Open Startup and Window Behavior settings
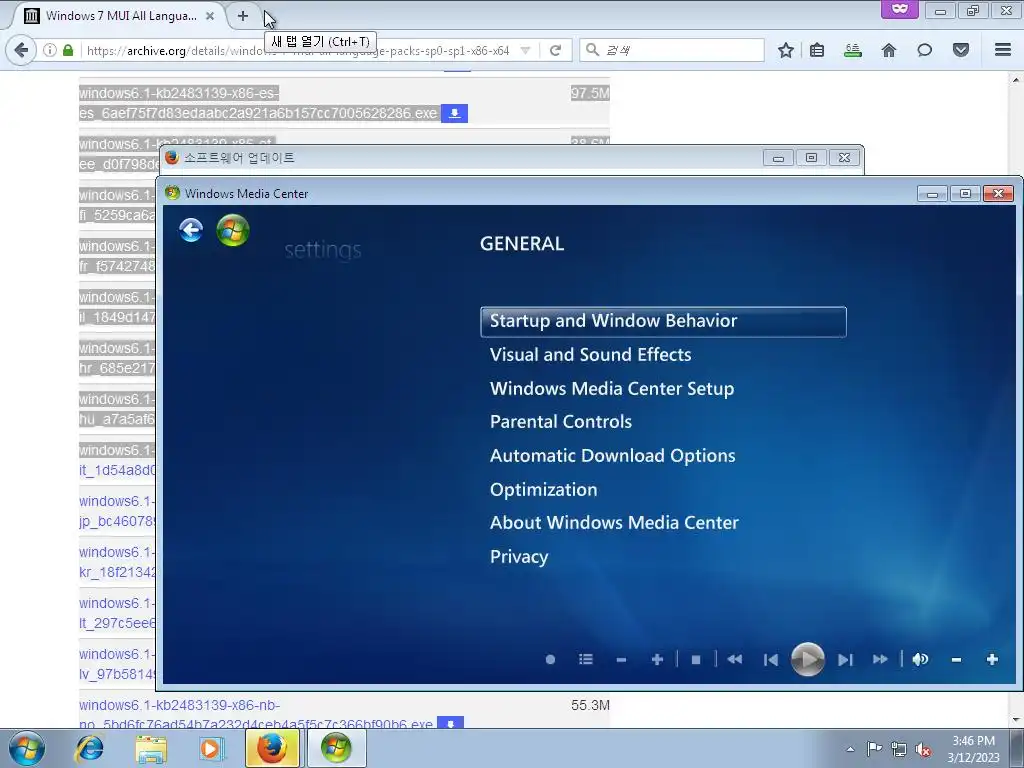 [x=663, y=321]
